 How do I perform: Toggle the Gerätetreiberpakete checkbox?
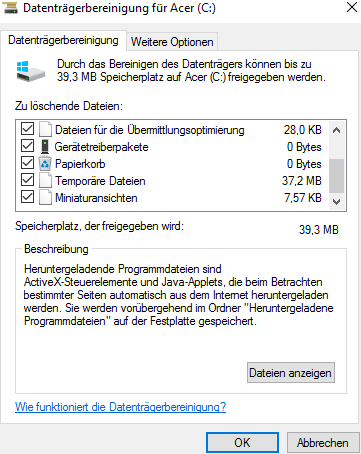27,146
